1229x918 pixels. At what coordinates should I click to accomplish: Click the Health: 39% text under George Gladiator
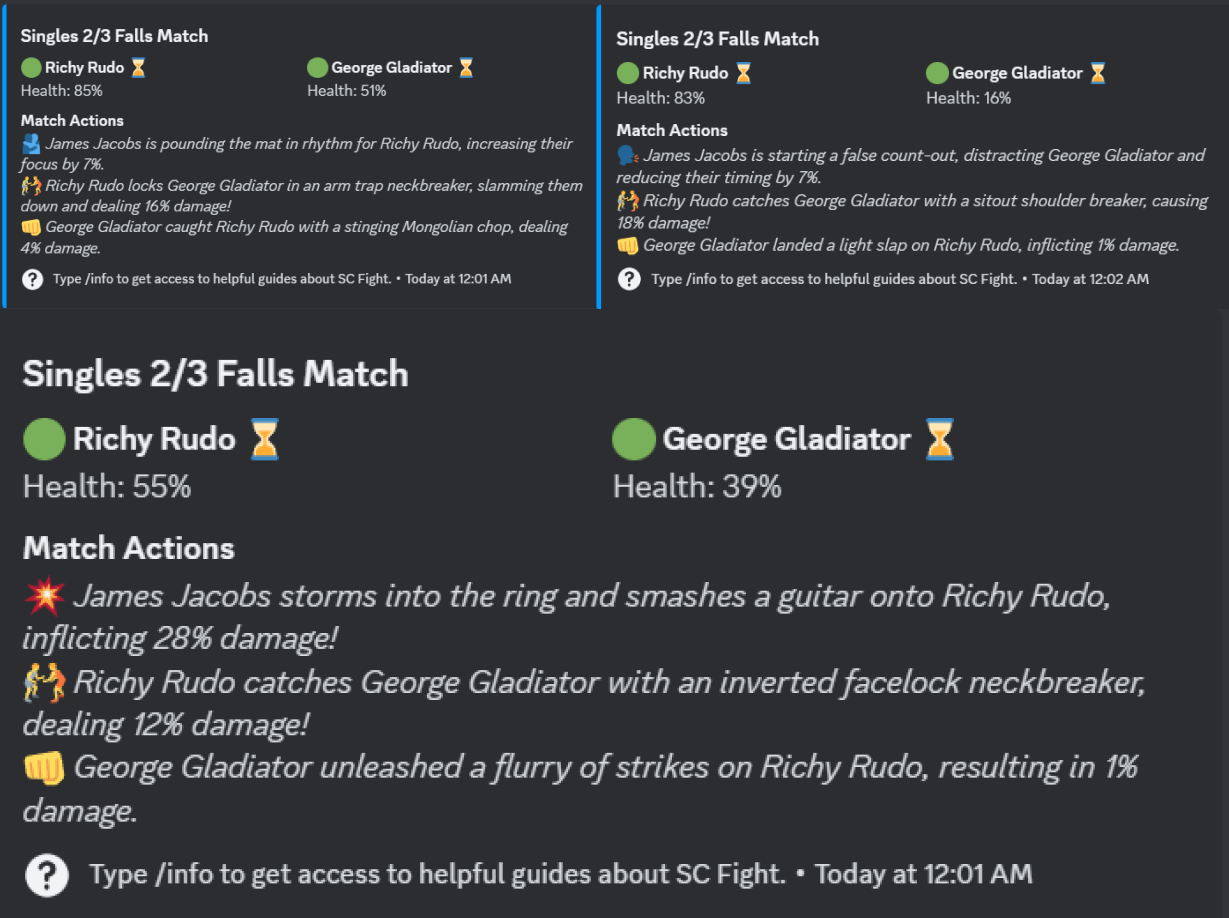pyautogui.click(x=697, y=487)
